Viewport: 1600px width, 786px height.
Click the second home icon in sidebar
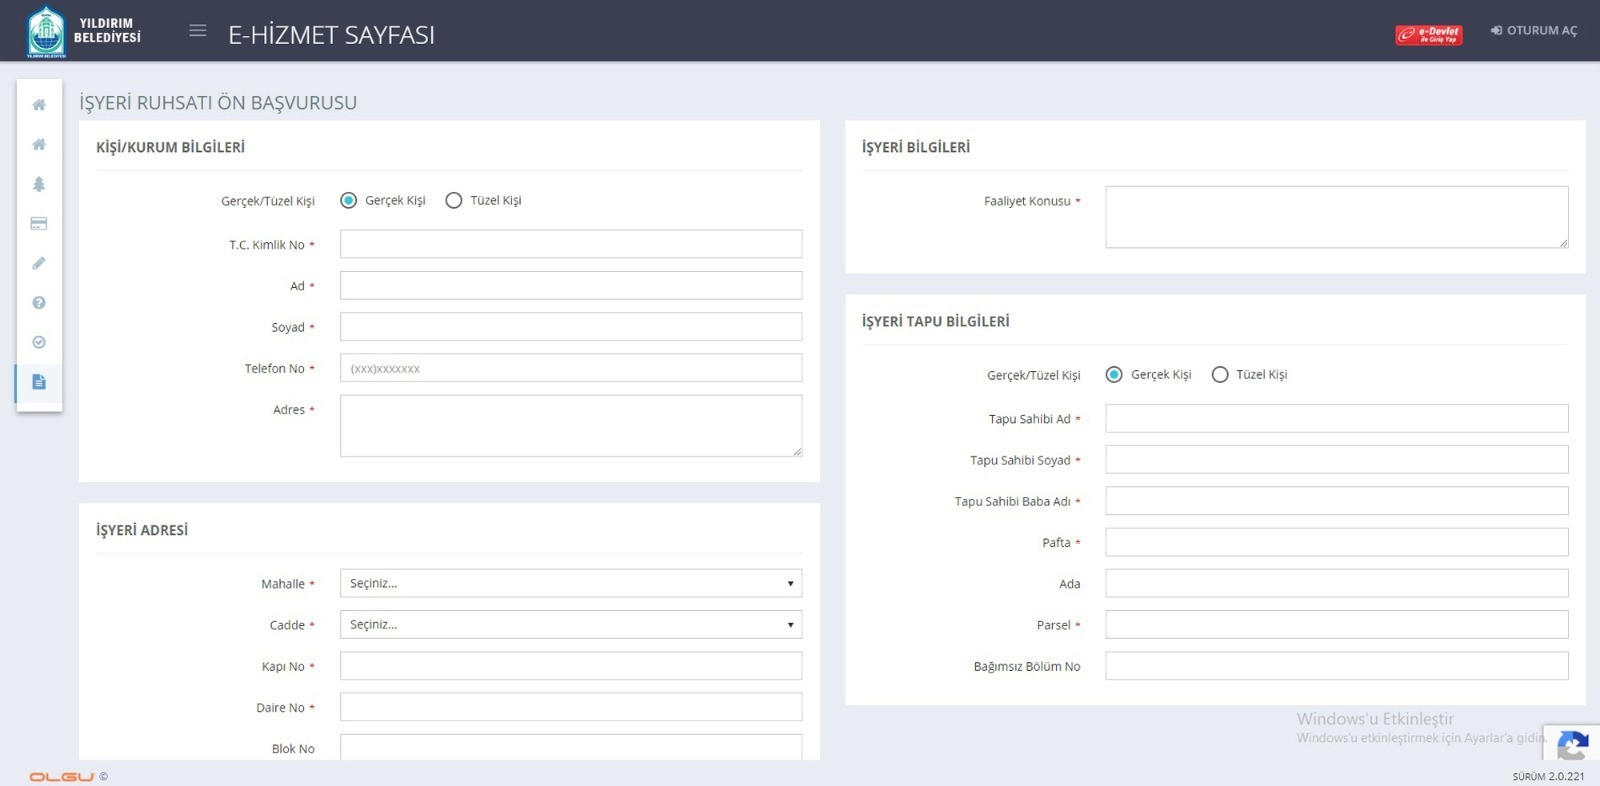click(39, 144)
